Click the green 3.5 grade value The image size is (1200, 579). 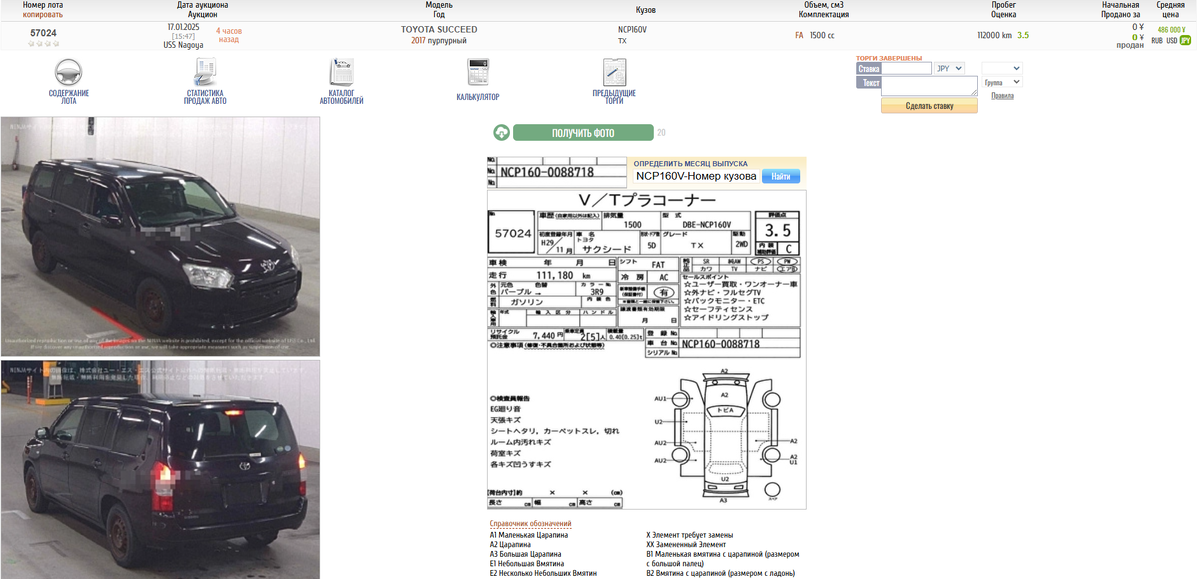(x=1023, y=35)
